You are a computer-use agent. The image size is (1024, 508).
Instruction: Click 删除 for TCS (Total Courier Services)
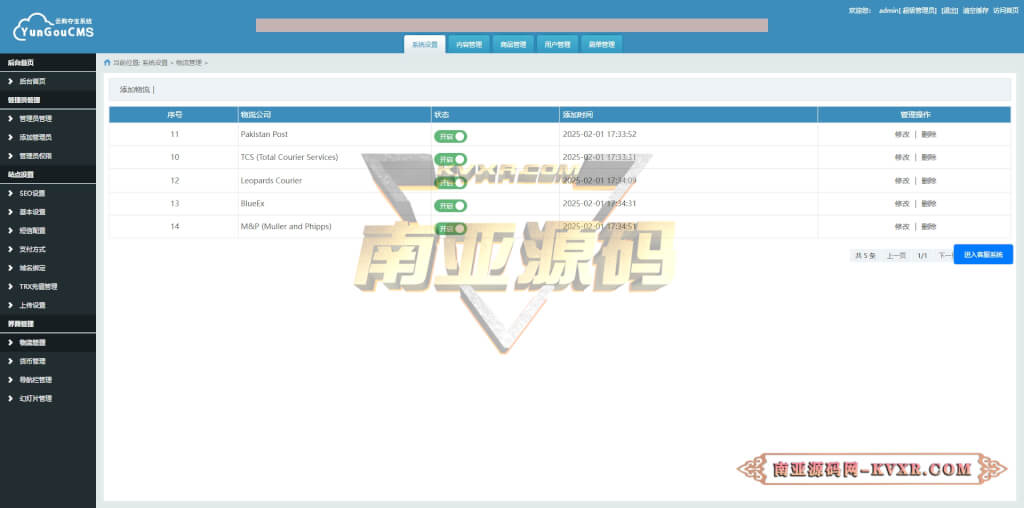click(929, 157)
